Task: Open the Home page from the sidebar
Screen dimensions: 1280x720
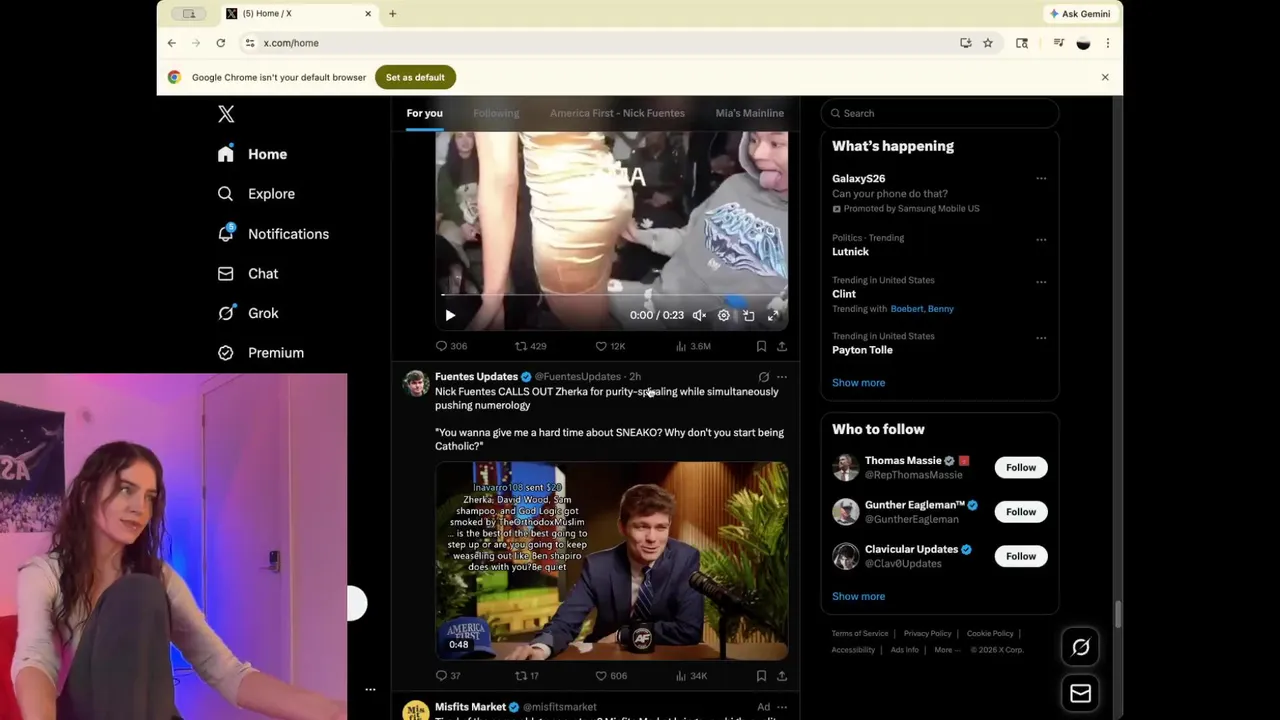Action: pyautogui.click(x=253, y=154)
